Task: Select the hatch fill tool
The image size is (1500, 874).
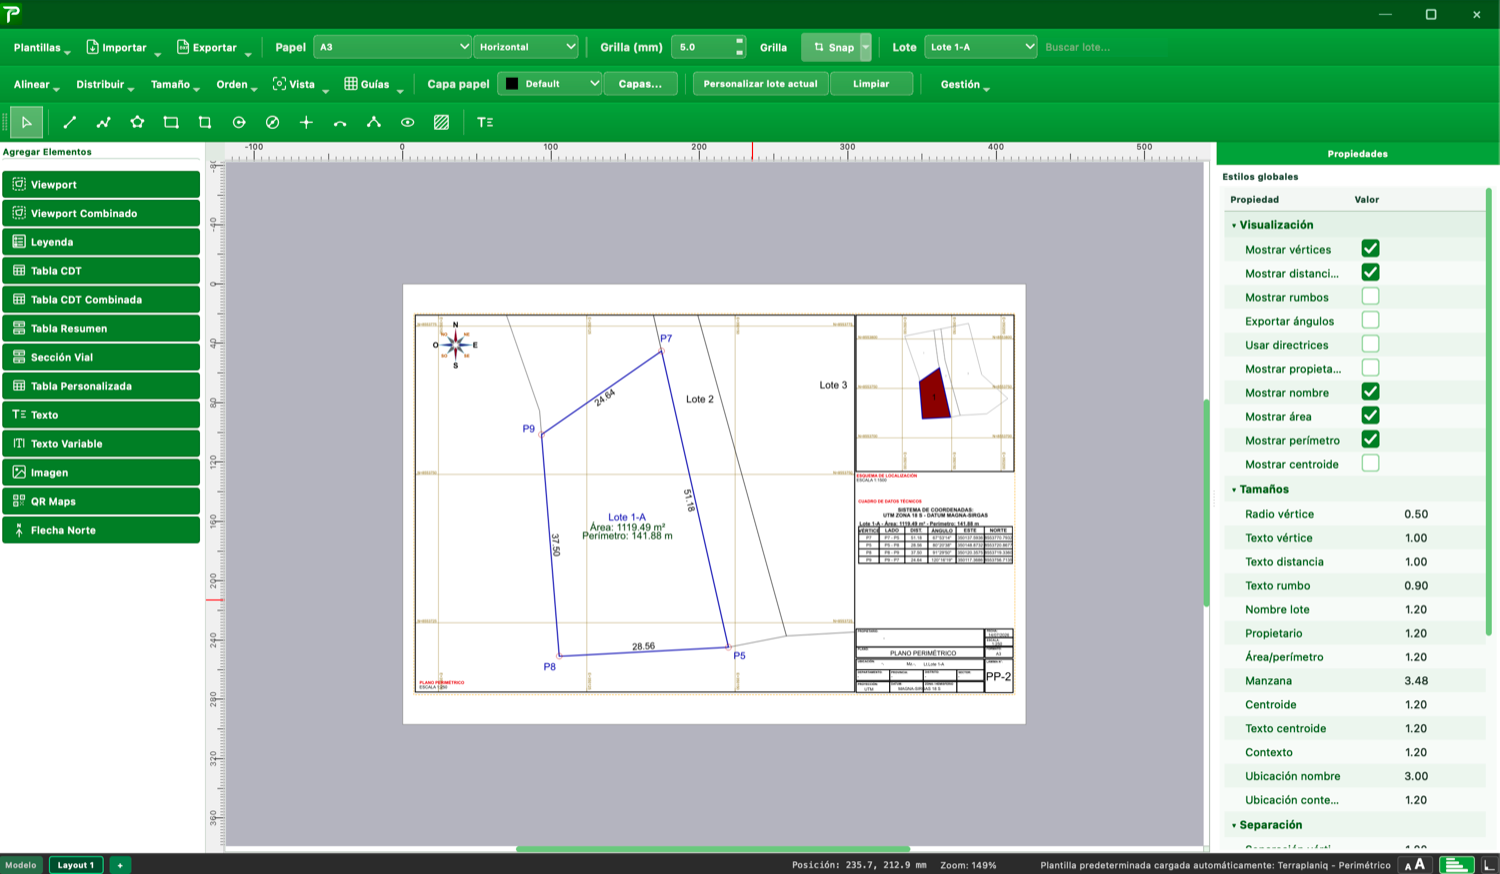Action: click(x=441, y=122)
